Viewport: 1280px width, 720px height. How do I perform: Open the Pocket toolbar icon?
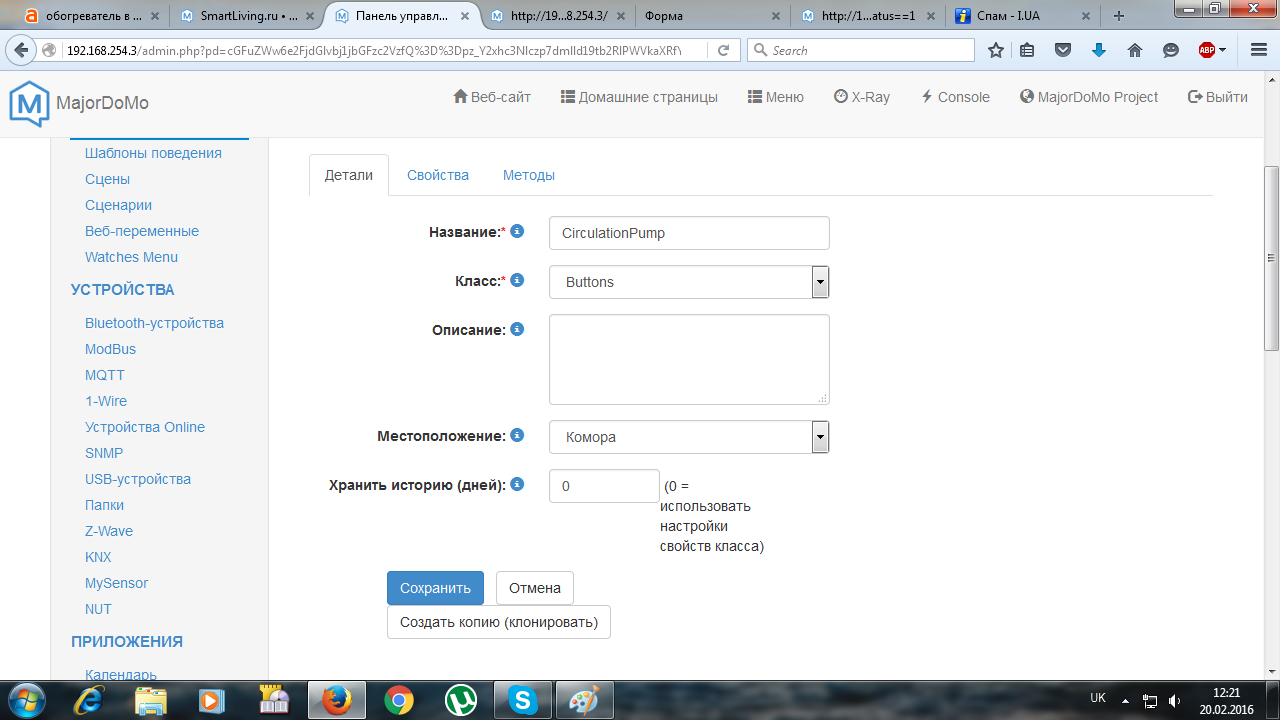(1064, 50)
